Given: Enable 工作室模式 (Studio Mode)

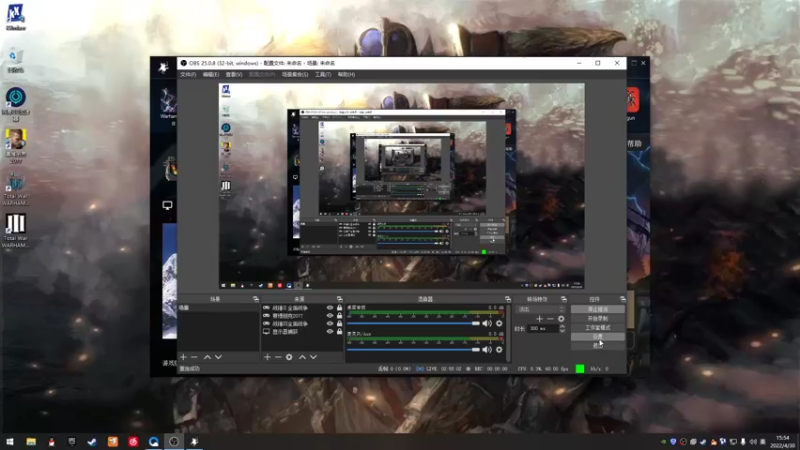Looking at the screenshot, I should (597, 328).
